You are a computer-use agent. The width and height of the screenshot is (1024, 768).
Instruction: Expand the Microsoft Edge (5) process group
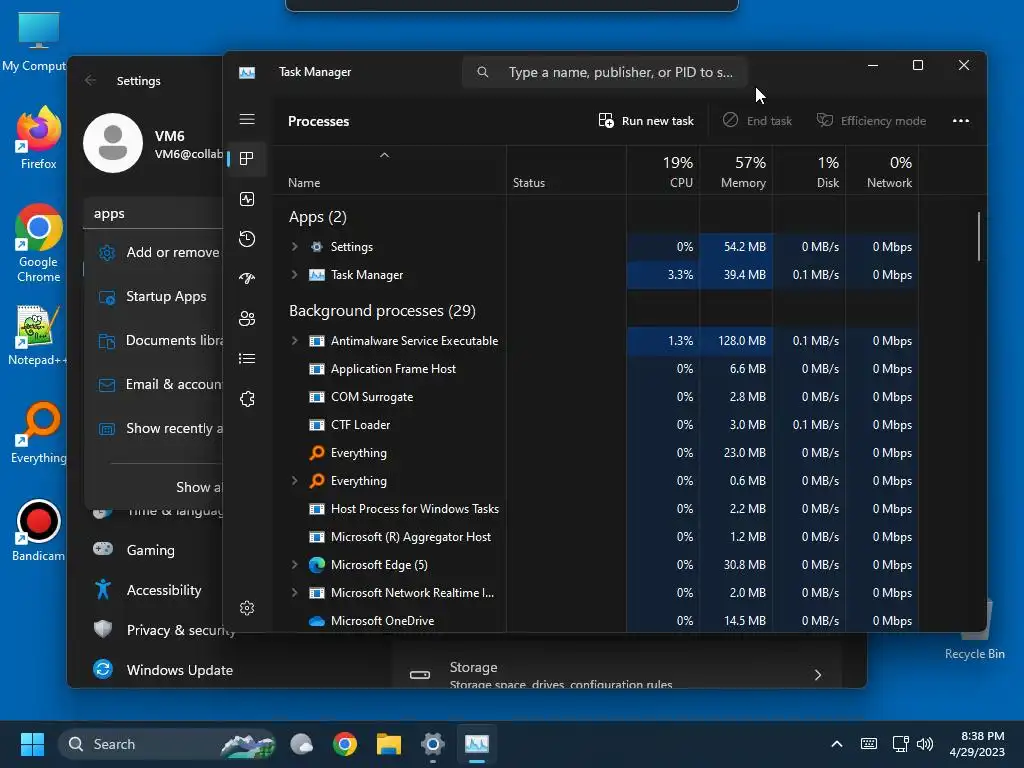(x=295, y=564)
